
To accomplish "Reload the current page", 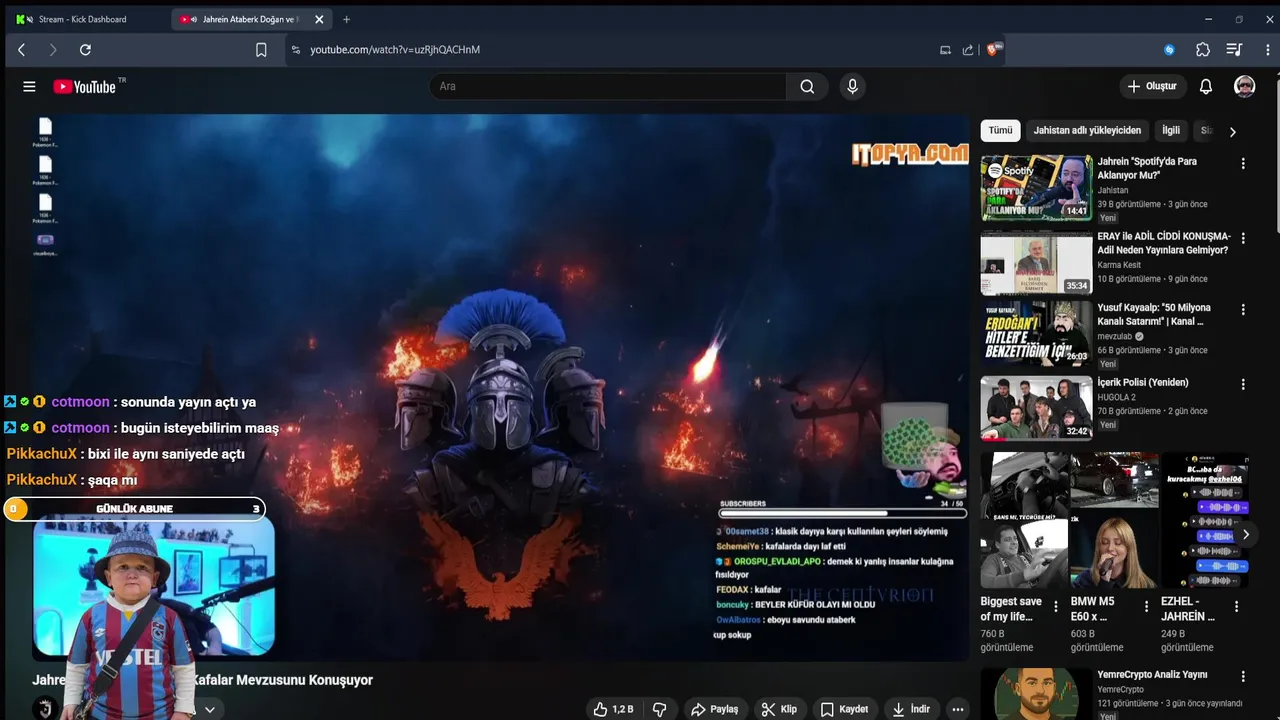I will point(85,49).
